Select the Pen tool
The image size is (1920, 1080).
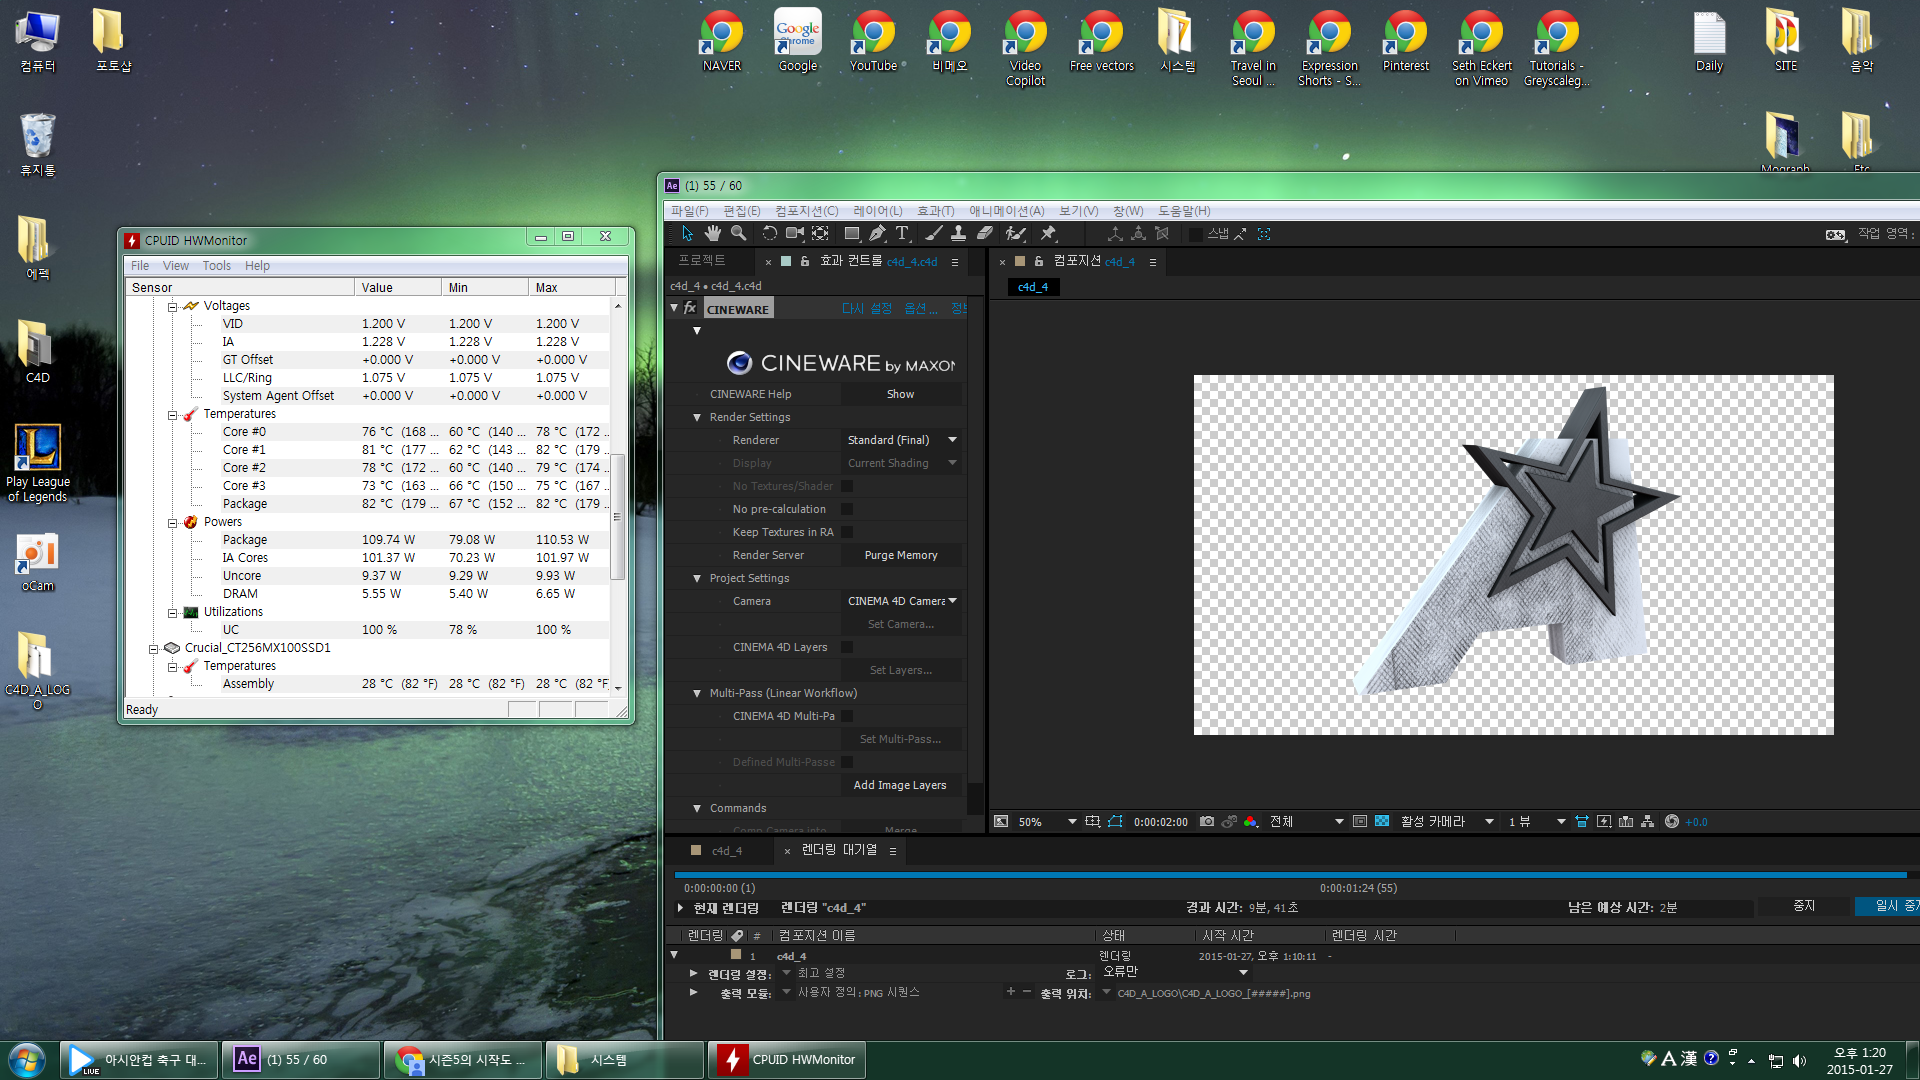pyautogui.click(x=877, y=233)
